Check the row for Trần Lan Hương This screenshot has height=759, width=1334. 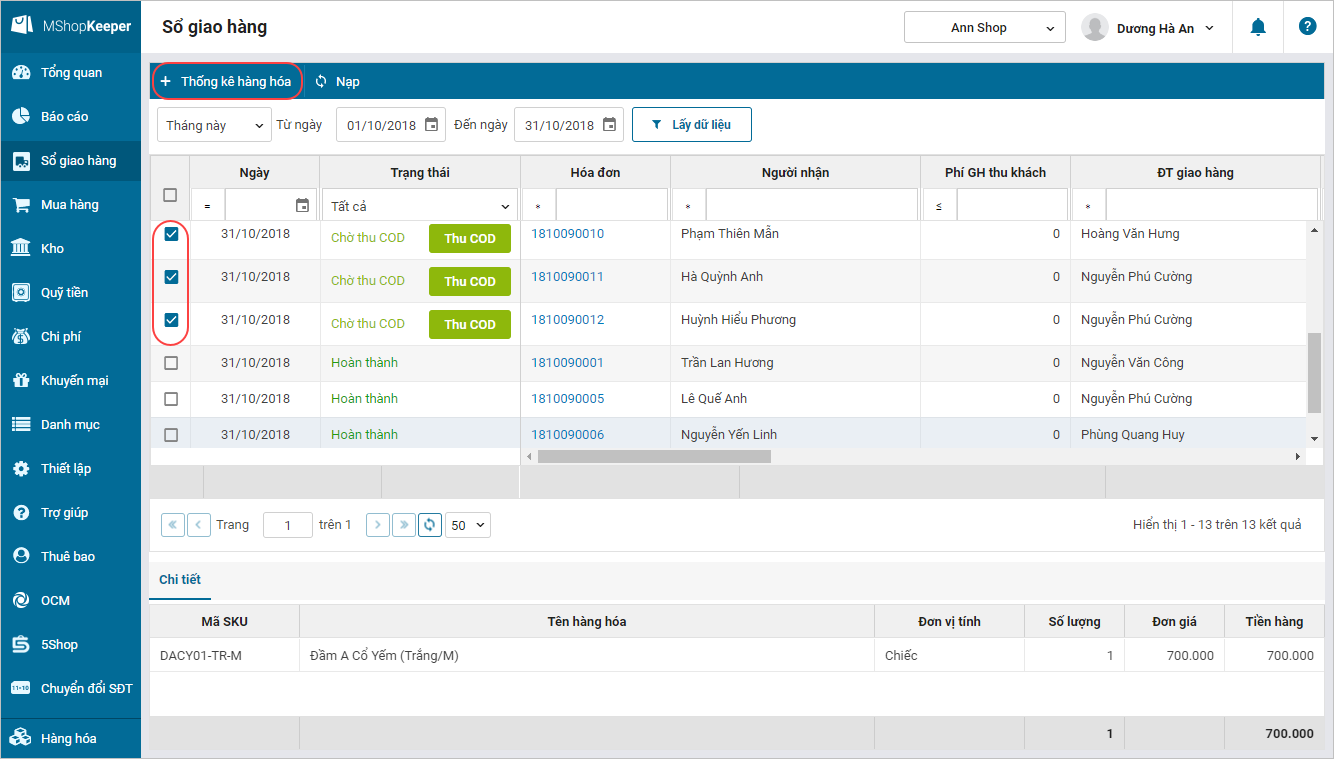tap(171, 363)
